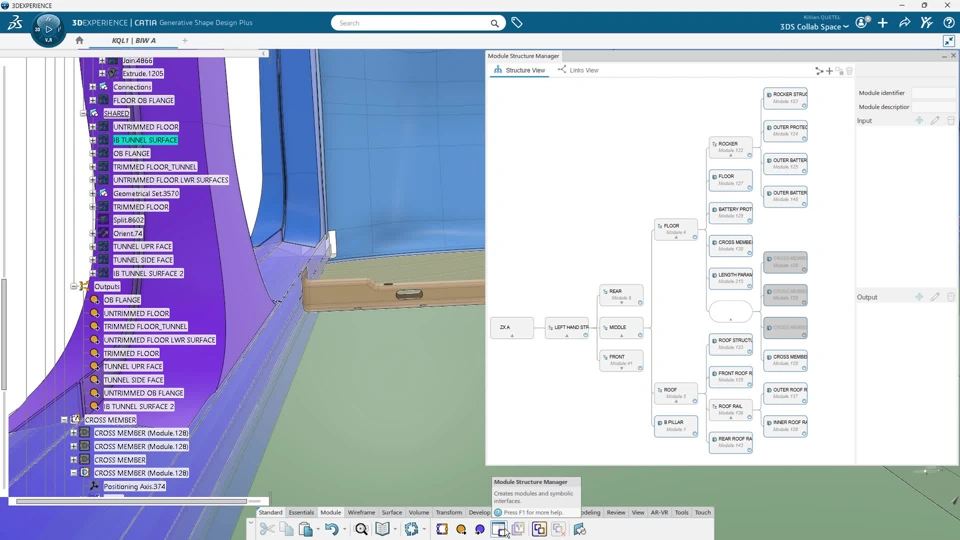
Task: Select UNTRIMMED OB FLANGE output
Action: 143,393
